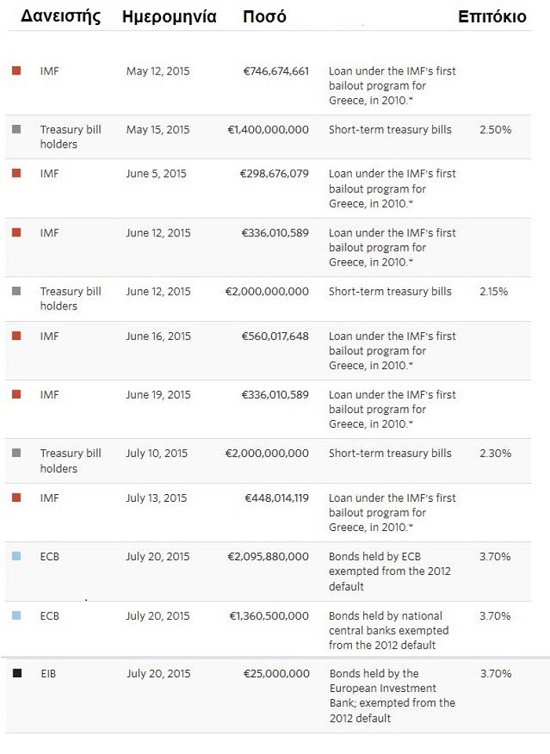Click the Δανειστής column header
Image resolution: width=550 pixels, height=754 pixels.
61,17
